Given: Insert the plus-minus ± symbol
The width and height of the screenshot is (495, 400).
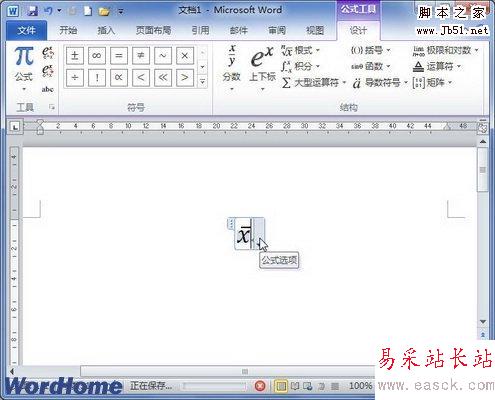Looking at the screenshot, I should [x=75, y=56].
